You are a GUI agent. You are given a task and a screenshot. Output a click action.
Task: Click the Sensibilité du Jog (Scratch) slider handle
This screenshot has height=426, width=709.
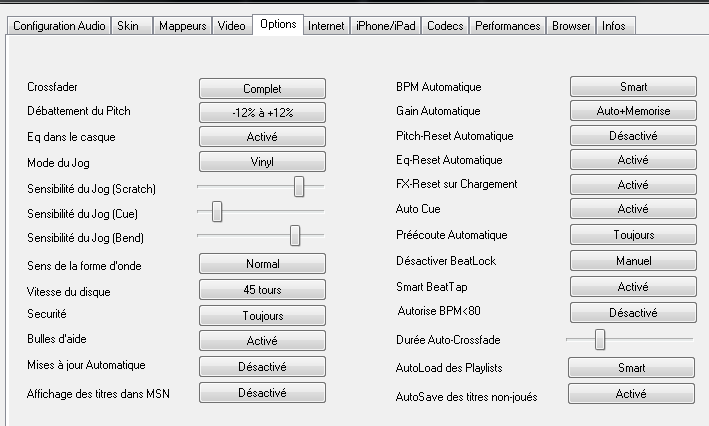point(299,186)
